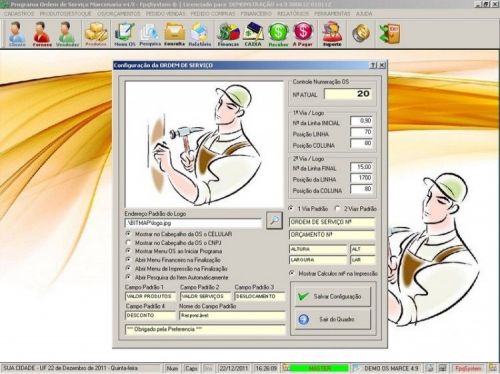The height and width of the screenshot is (374, 500).
Task: Open the Pesquisa toolbar icon
Action: [150, 34]
